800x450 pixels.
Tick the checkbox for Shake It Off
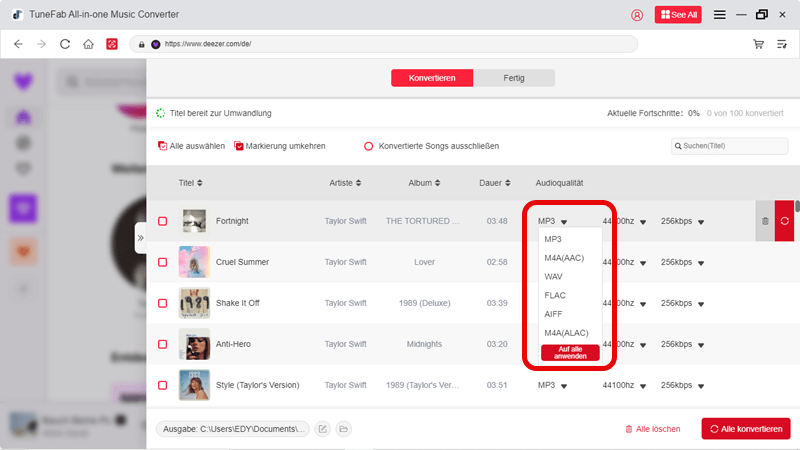tap(162, 303)
